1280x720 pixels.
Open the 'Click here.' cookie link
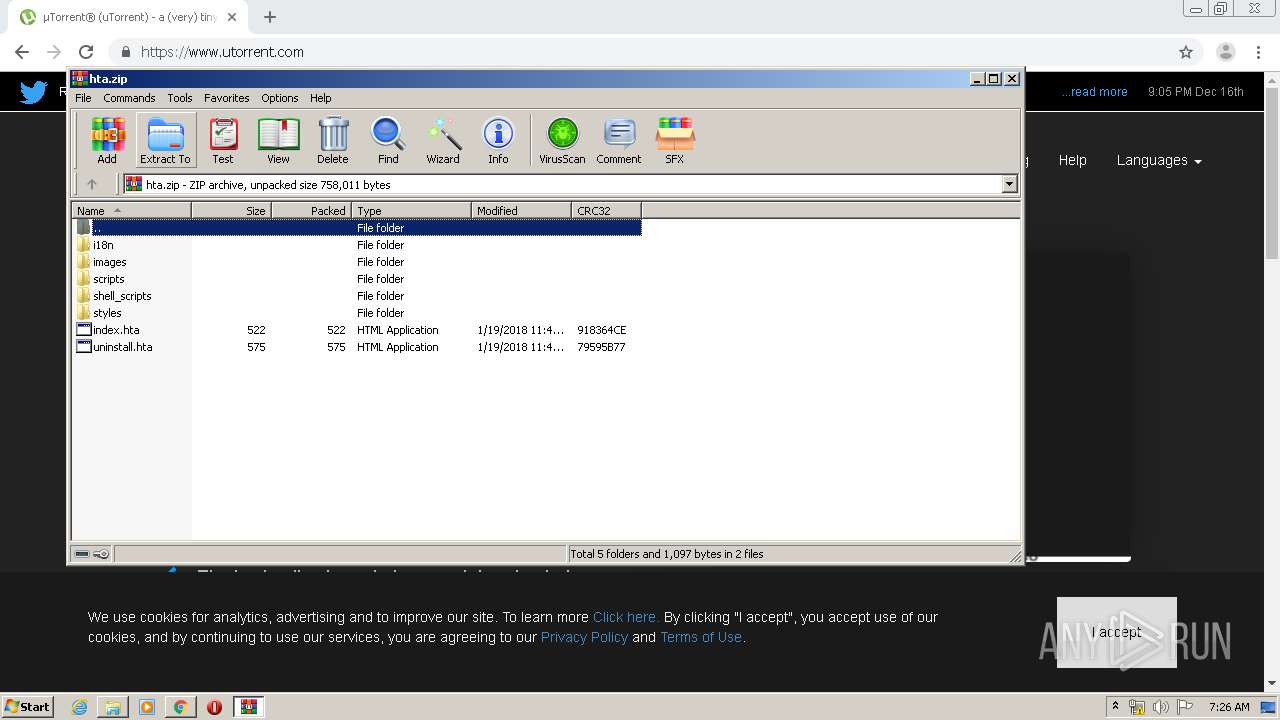[625, 617]
